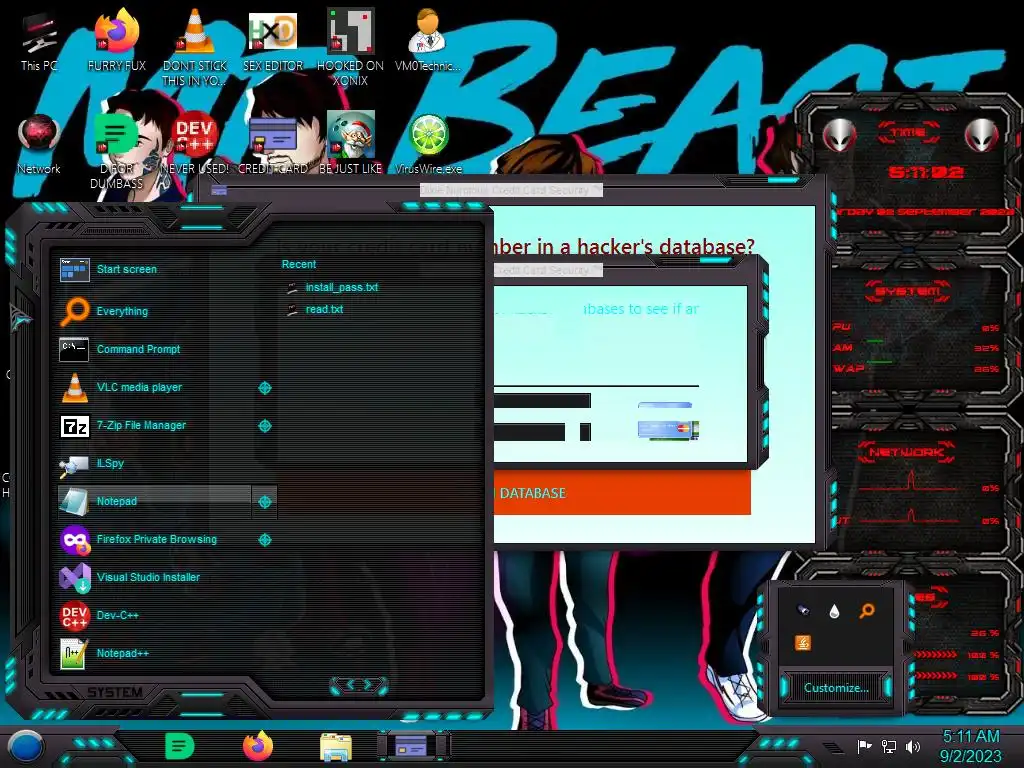The height and width of the screenshot is (768, 1024).
Task: Open the D FOR DUMBASS desktop shortcut
Action: [116, 152]
